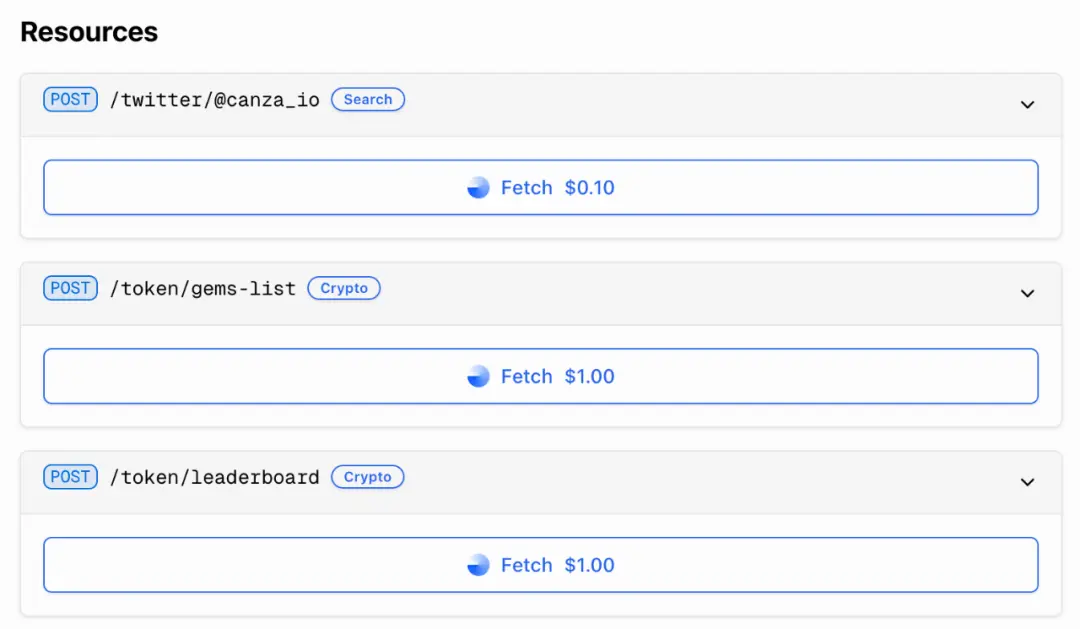
Task: Select the Search tag on the twitter endpoint
Action: [368, 99]
